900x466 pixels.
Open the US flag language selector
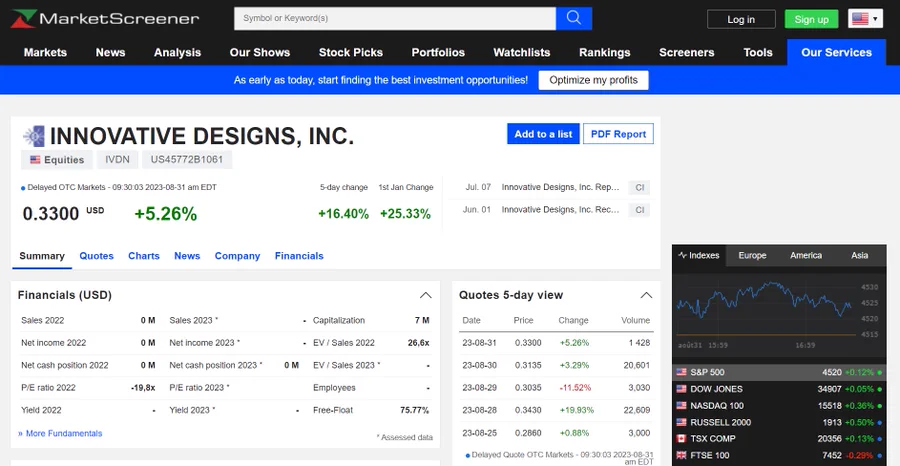(x=865, y=19)
